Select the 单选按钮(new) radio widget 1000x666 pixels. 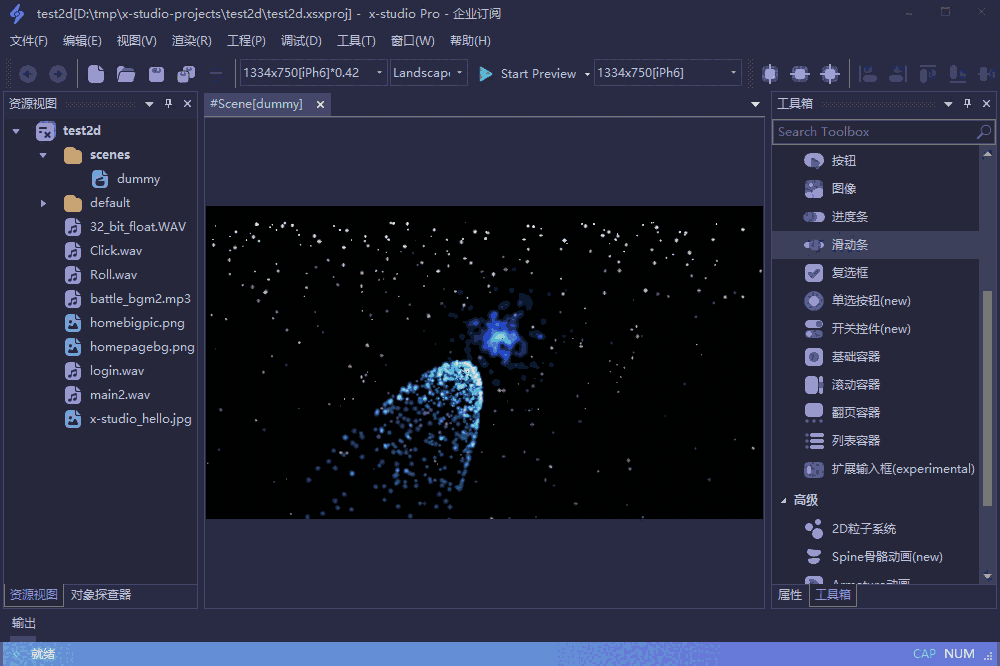tap(870, 301)
